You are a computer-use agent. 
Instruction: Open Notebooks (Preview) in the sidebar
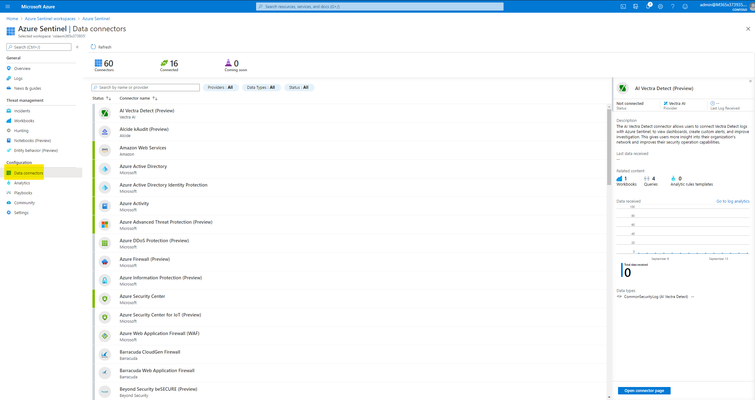pyautogui.click(x=32, y=141)
